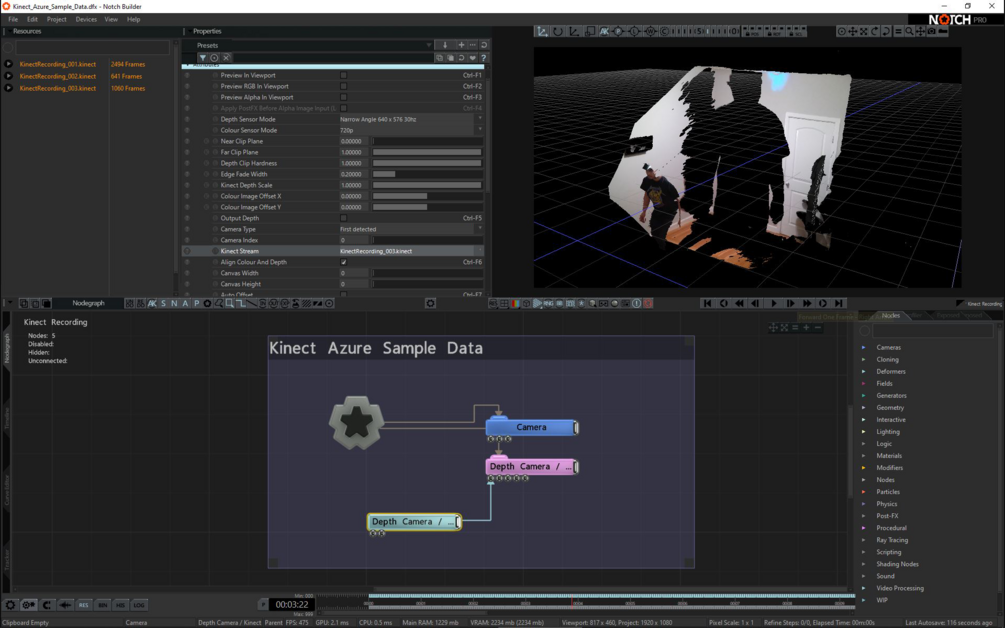
Task: Toggle BIN panel button in bottom bar
Action: [x=102, y=604]
